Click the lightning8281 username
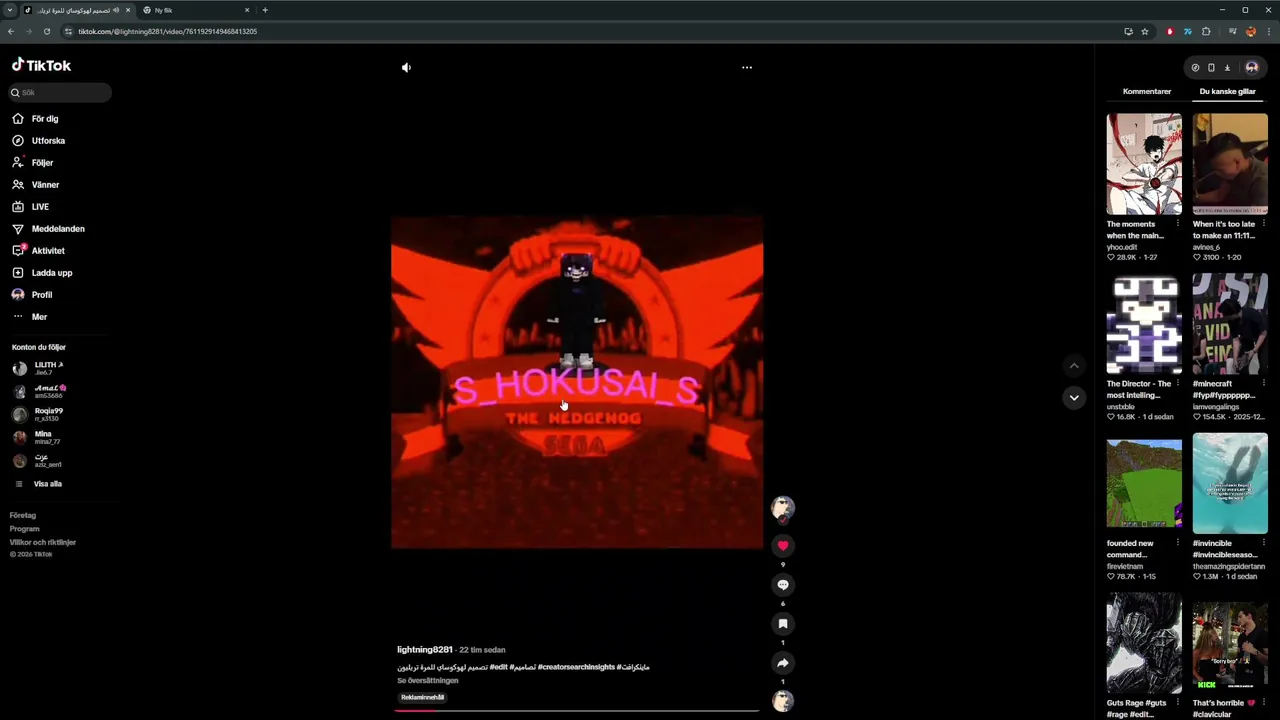The height and width of the screenshot is (720, 1280). click(x=425, y=650)
